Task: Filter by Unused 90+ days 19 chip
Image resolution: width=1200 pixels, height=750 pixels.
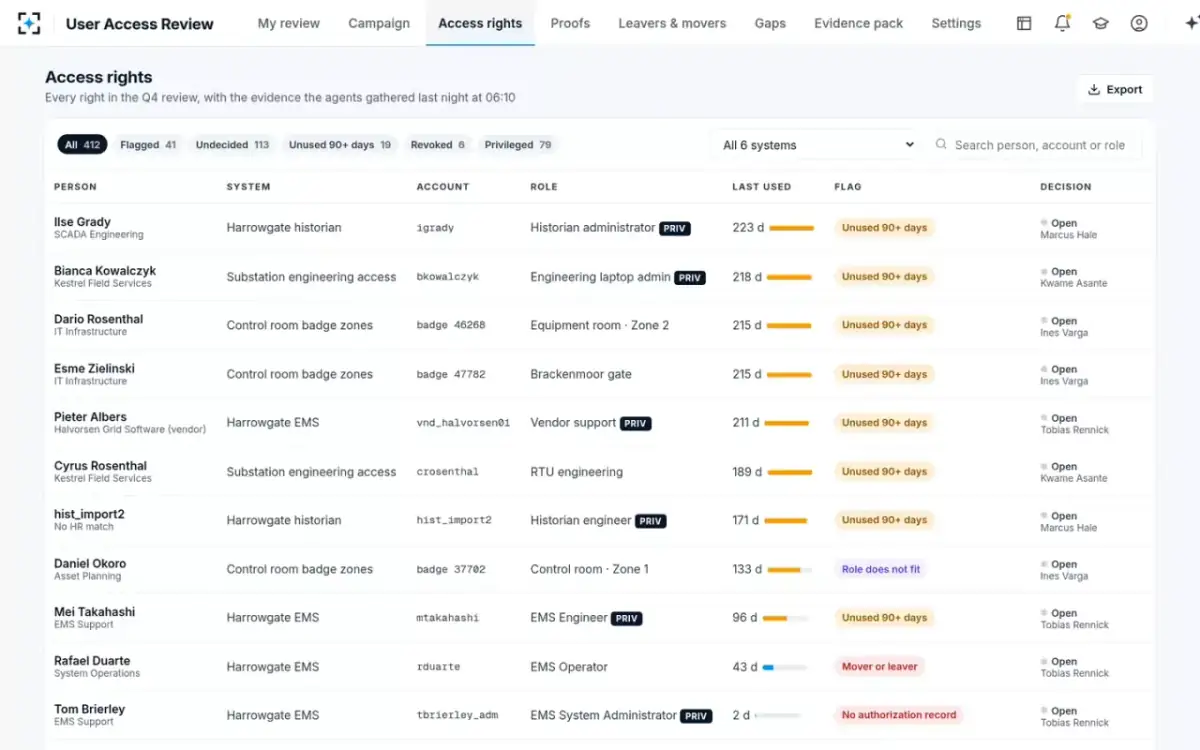Action: point(340,145)
